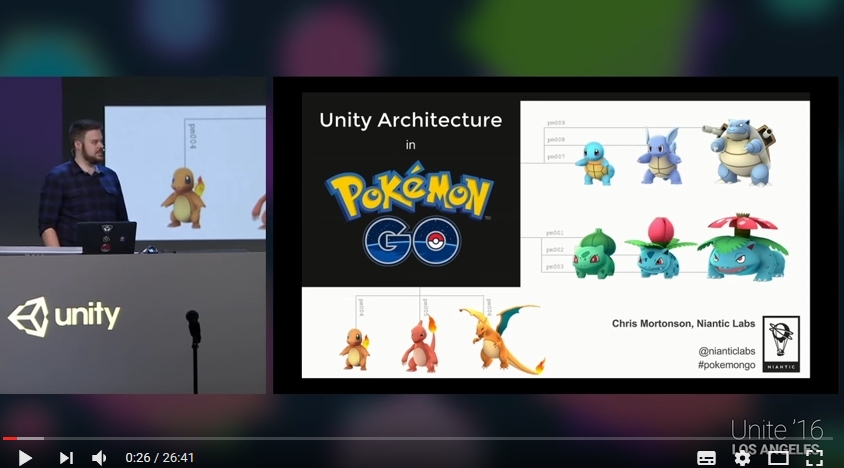844x468 pixels.
Task: Switch to theater mode
Action: pos(778,458)
